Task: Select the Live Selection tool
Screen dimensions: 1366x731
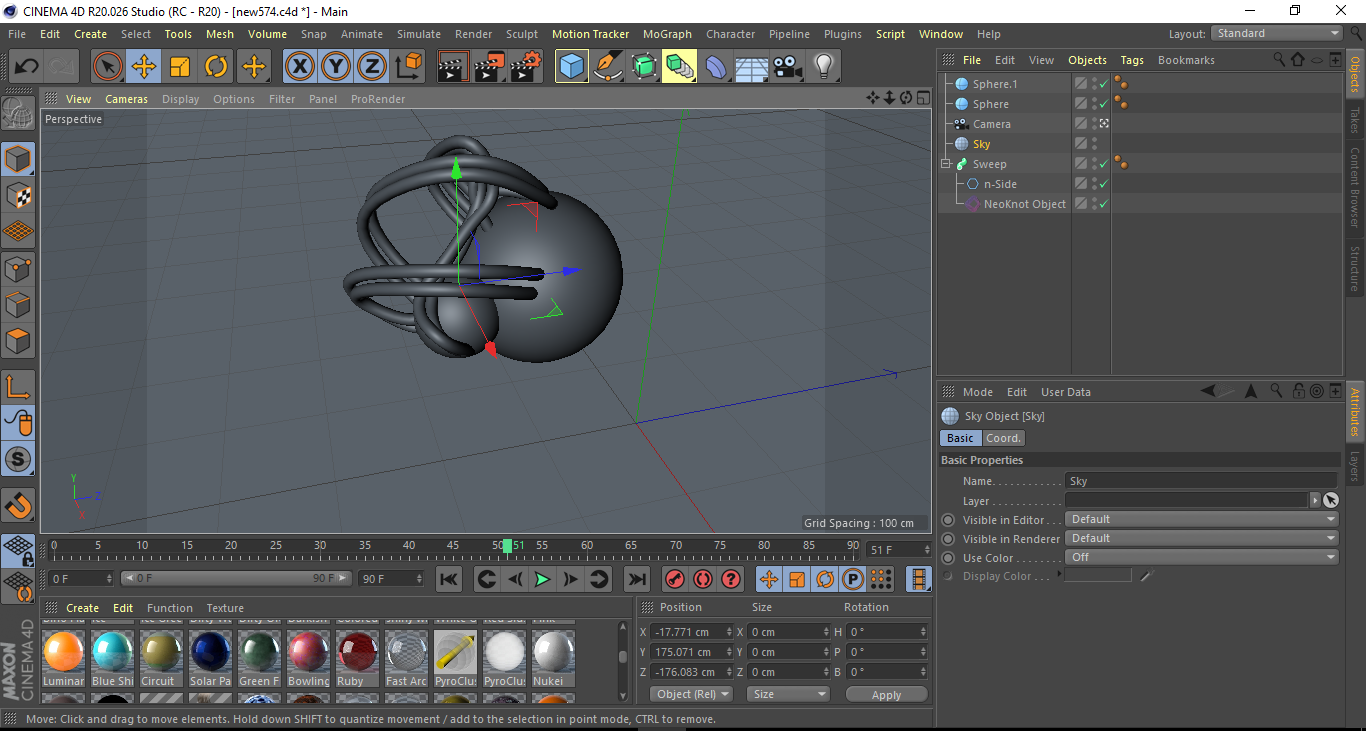Action: 108,67
